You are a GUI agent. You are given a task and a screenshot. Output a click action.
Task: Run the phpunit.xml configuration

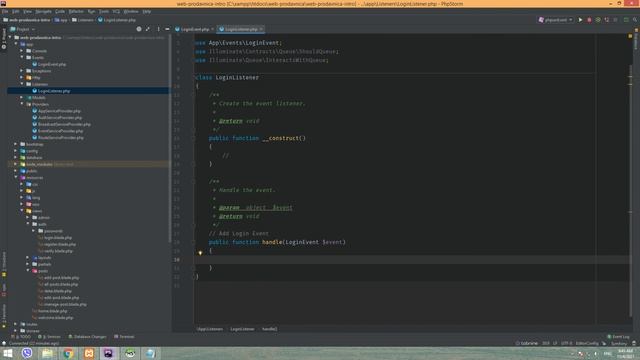[580, 20]
